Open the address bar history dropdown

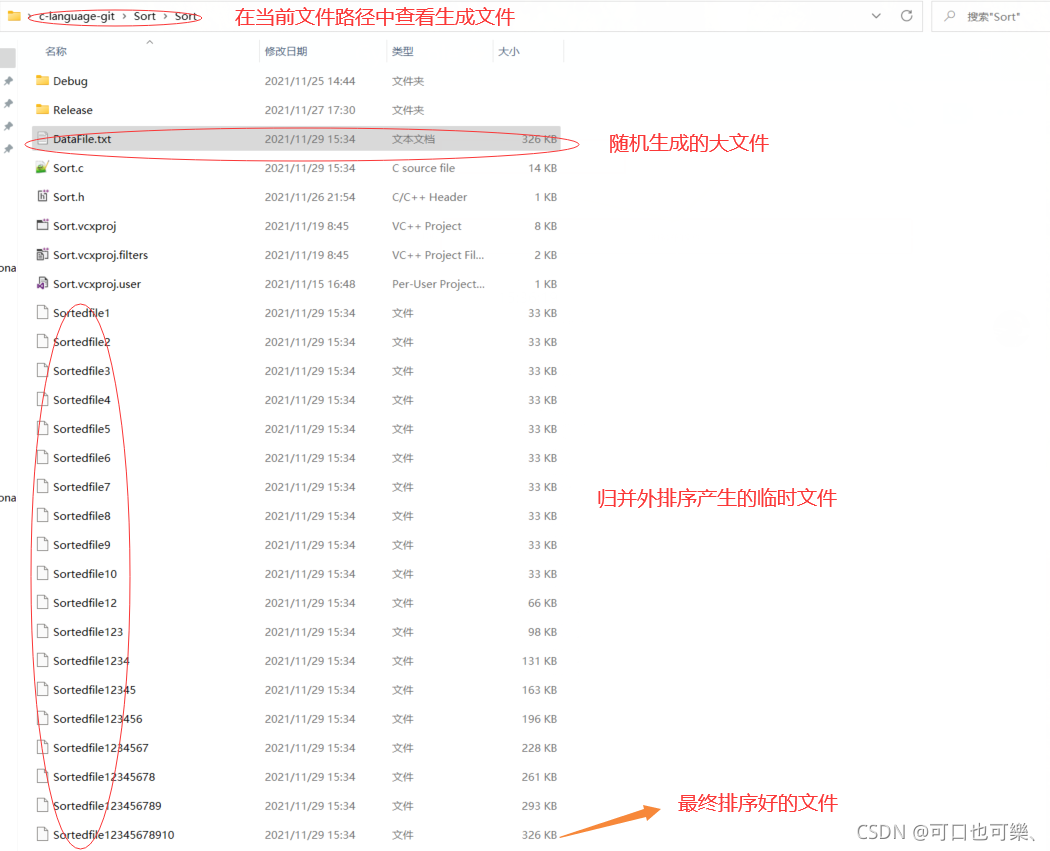pos(876,15)
